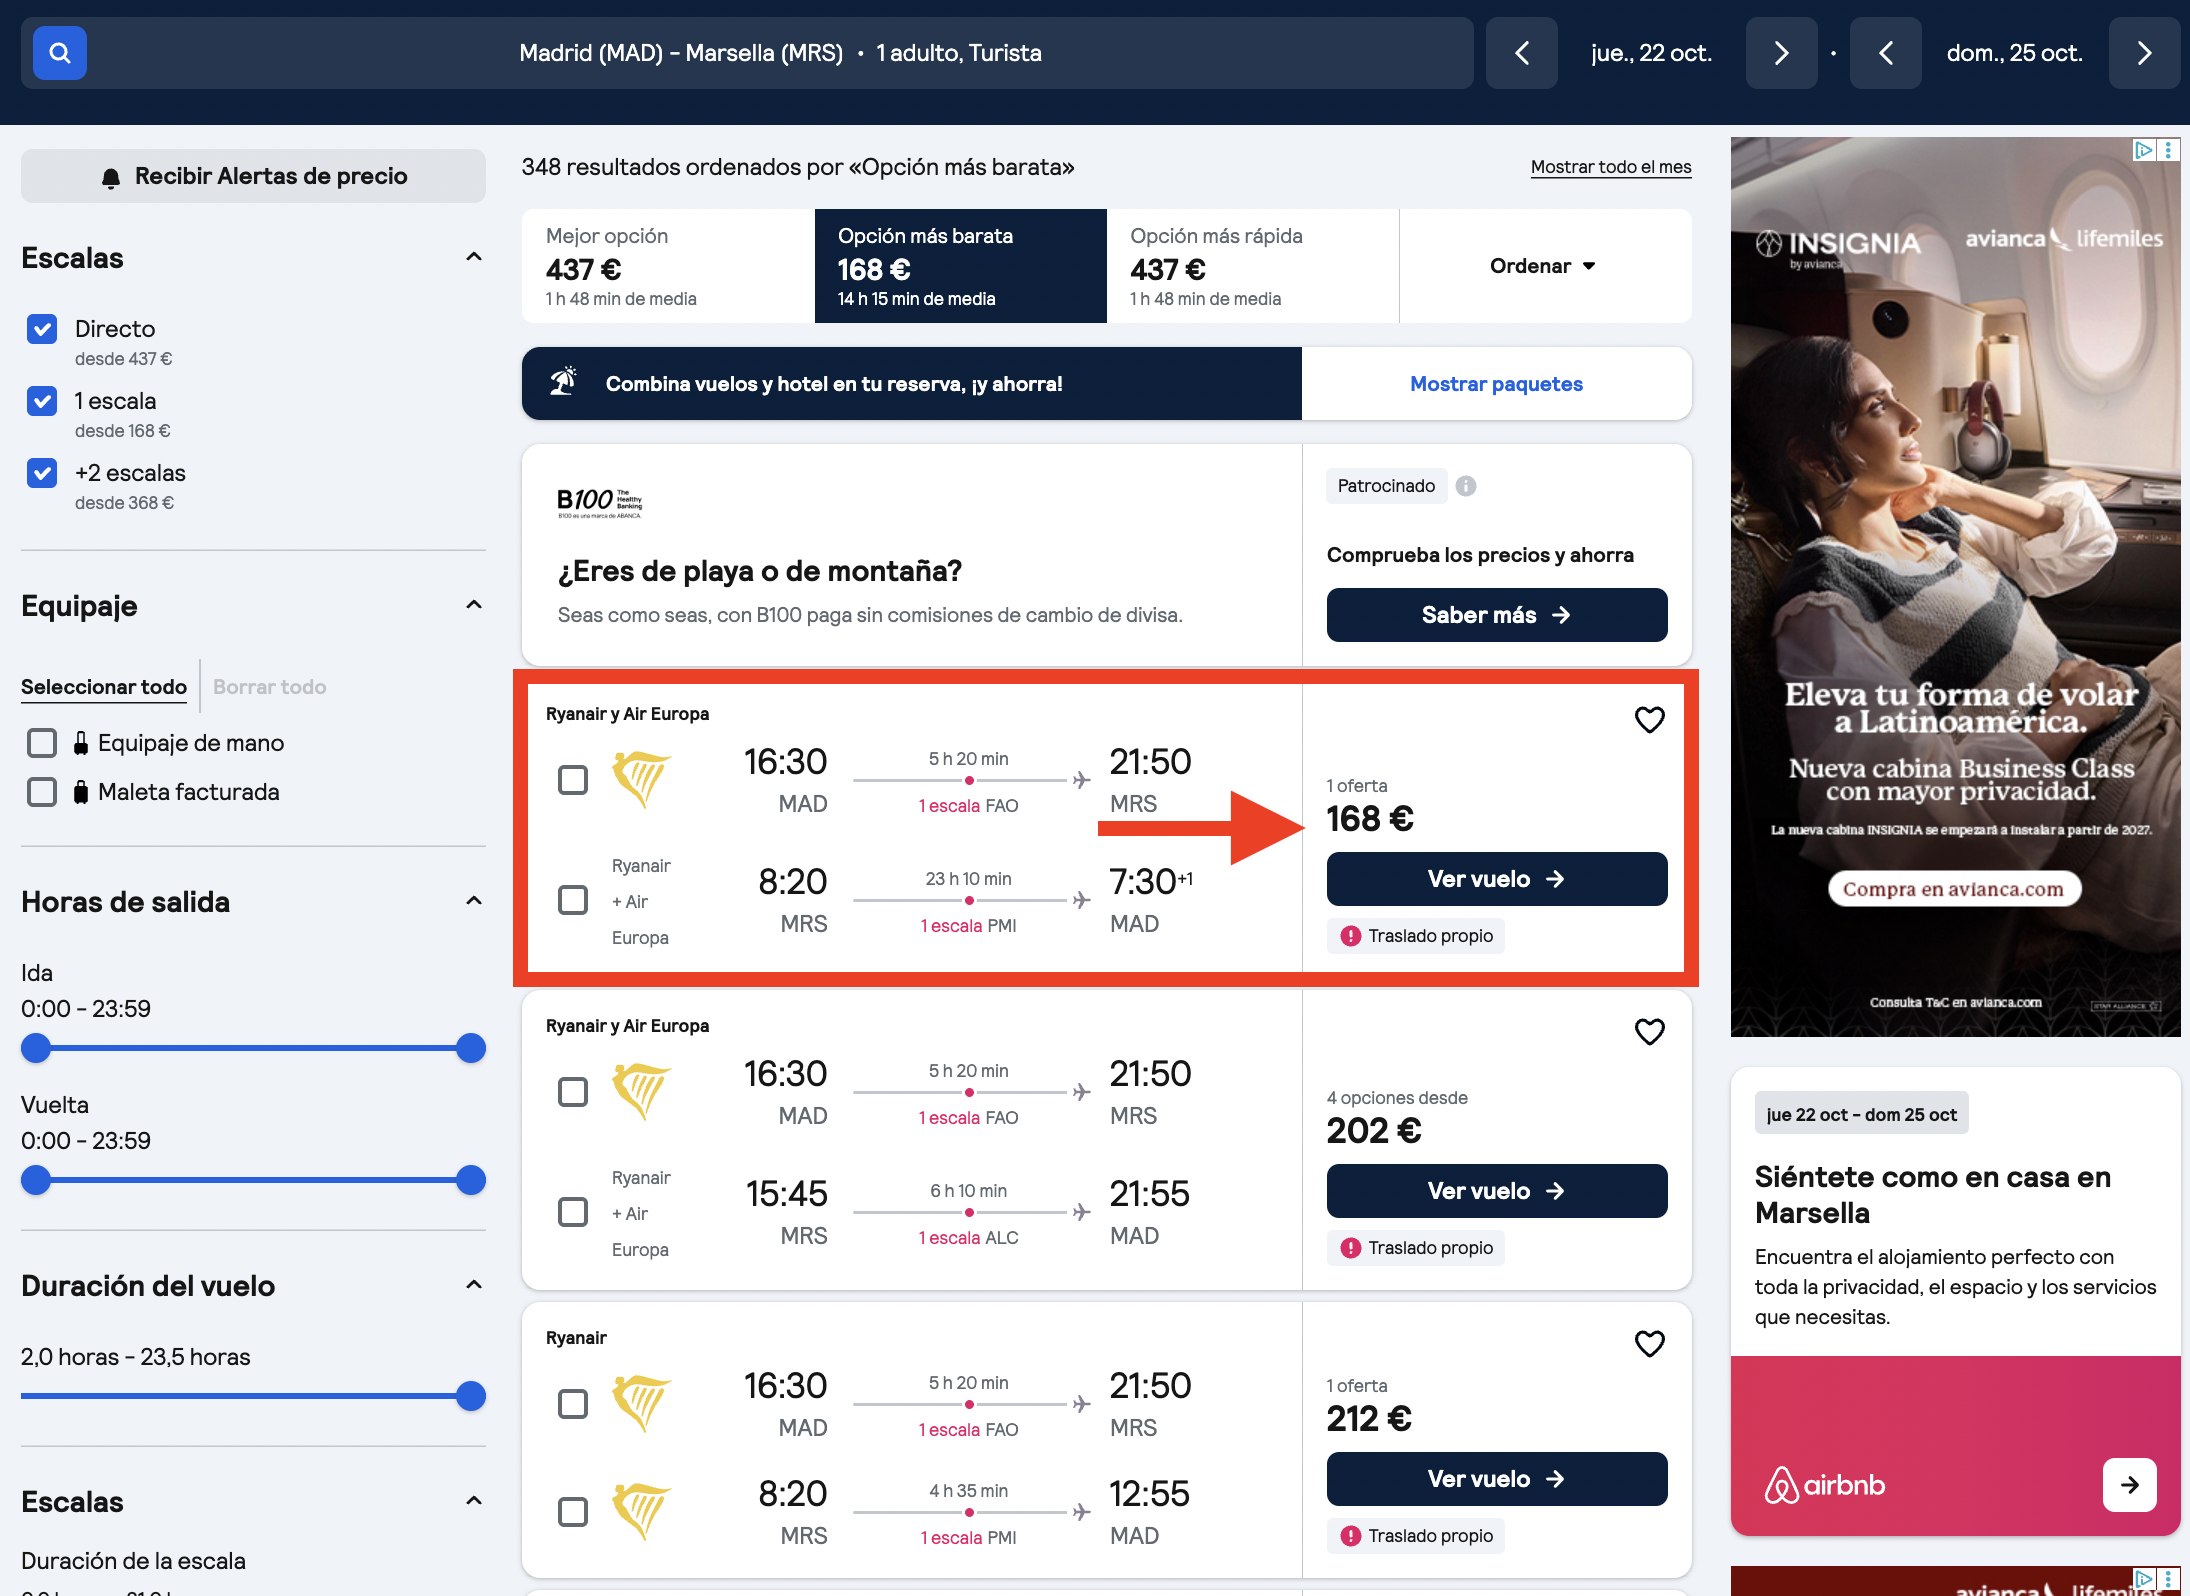Collapse Horas de salida section
The height and width of the screenshot is (1596, 2190).
point(474,901)
